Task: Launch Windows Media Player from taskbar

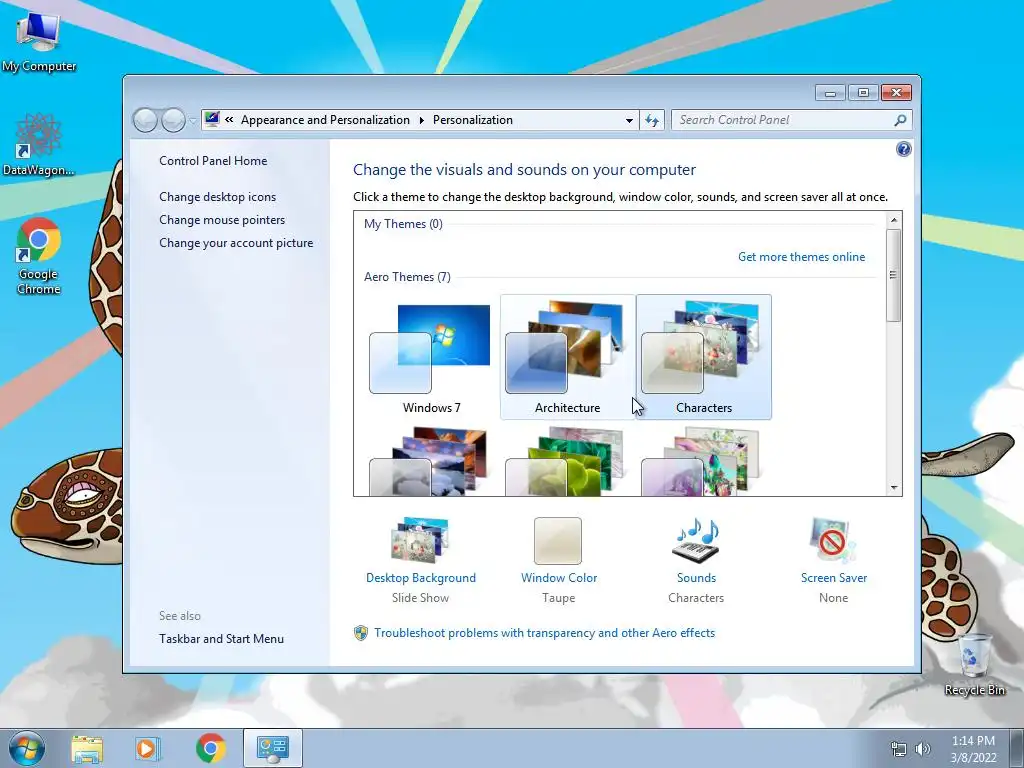Action: [x=148, y=748]
